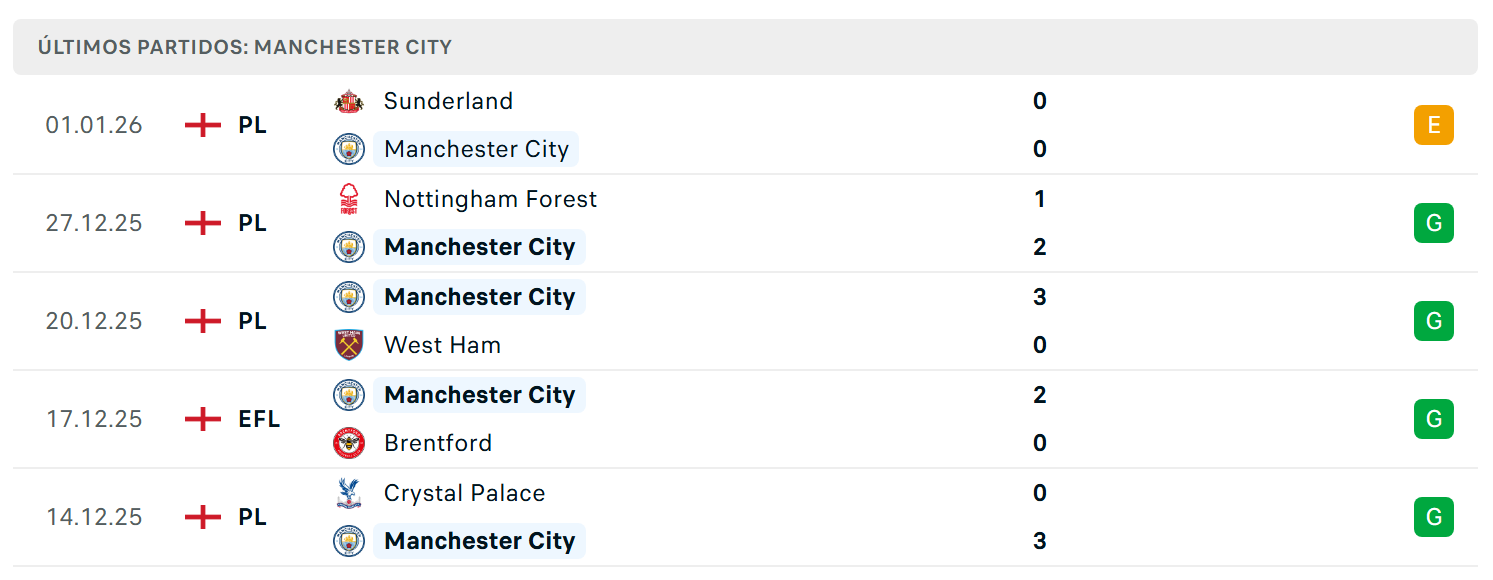The image size is (1493, 580).
Task: Click Manchester City crest in Sunderland match
Action: tap(349, 149)
